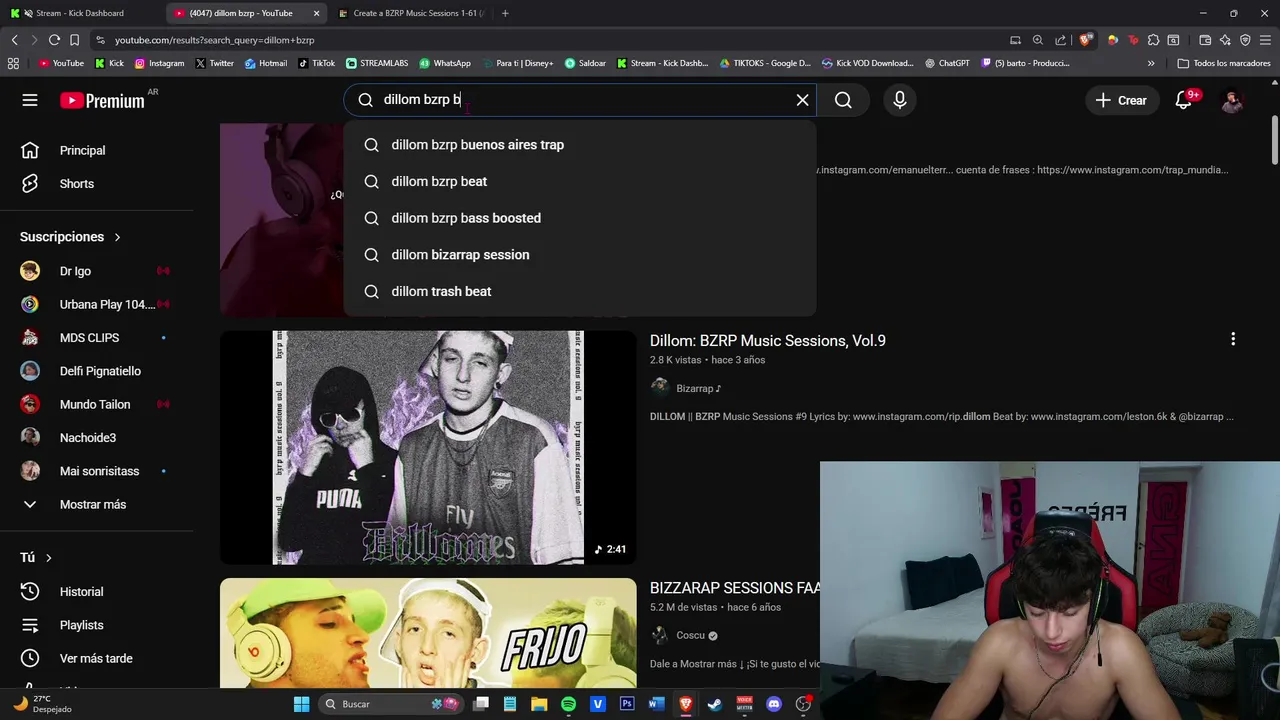Open File Explorer from the taskbar
Screen dimensions: 1280x720
(539, 704)
